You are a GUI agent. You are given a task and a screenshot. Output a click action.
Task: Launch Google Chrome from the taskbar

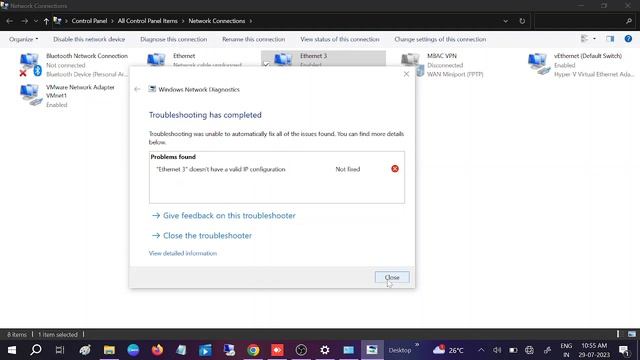coord(253,350)
